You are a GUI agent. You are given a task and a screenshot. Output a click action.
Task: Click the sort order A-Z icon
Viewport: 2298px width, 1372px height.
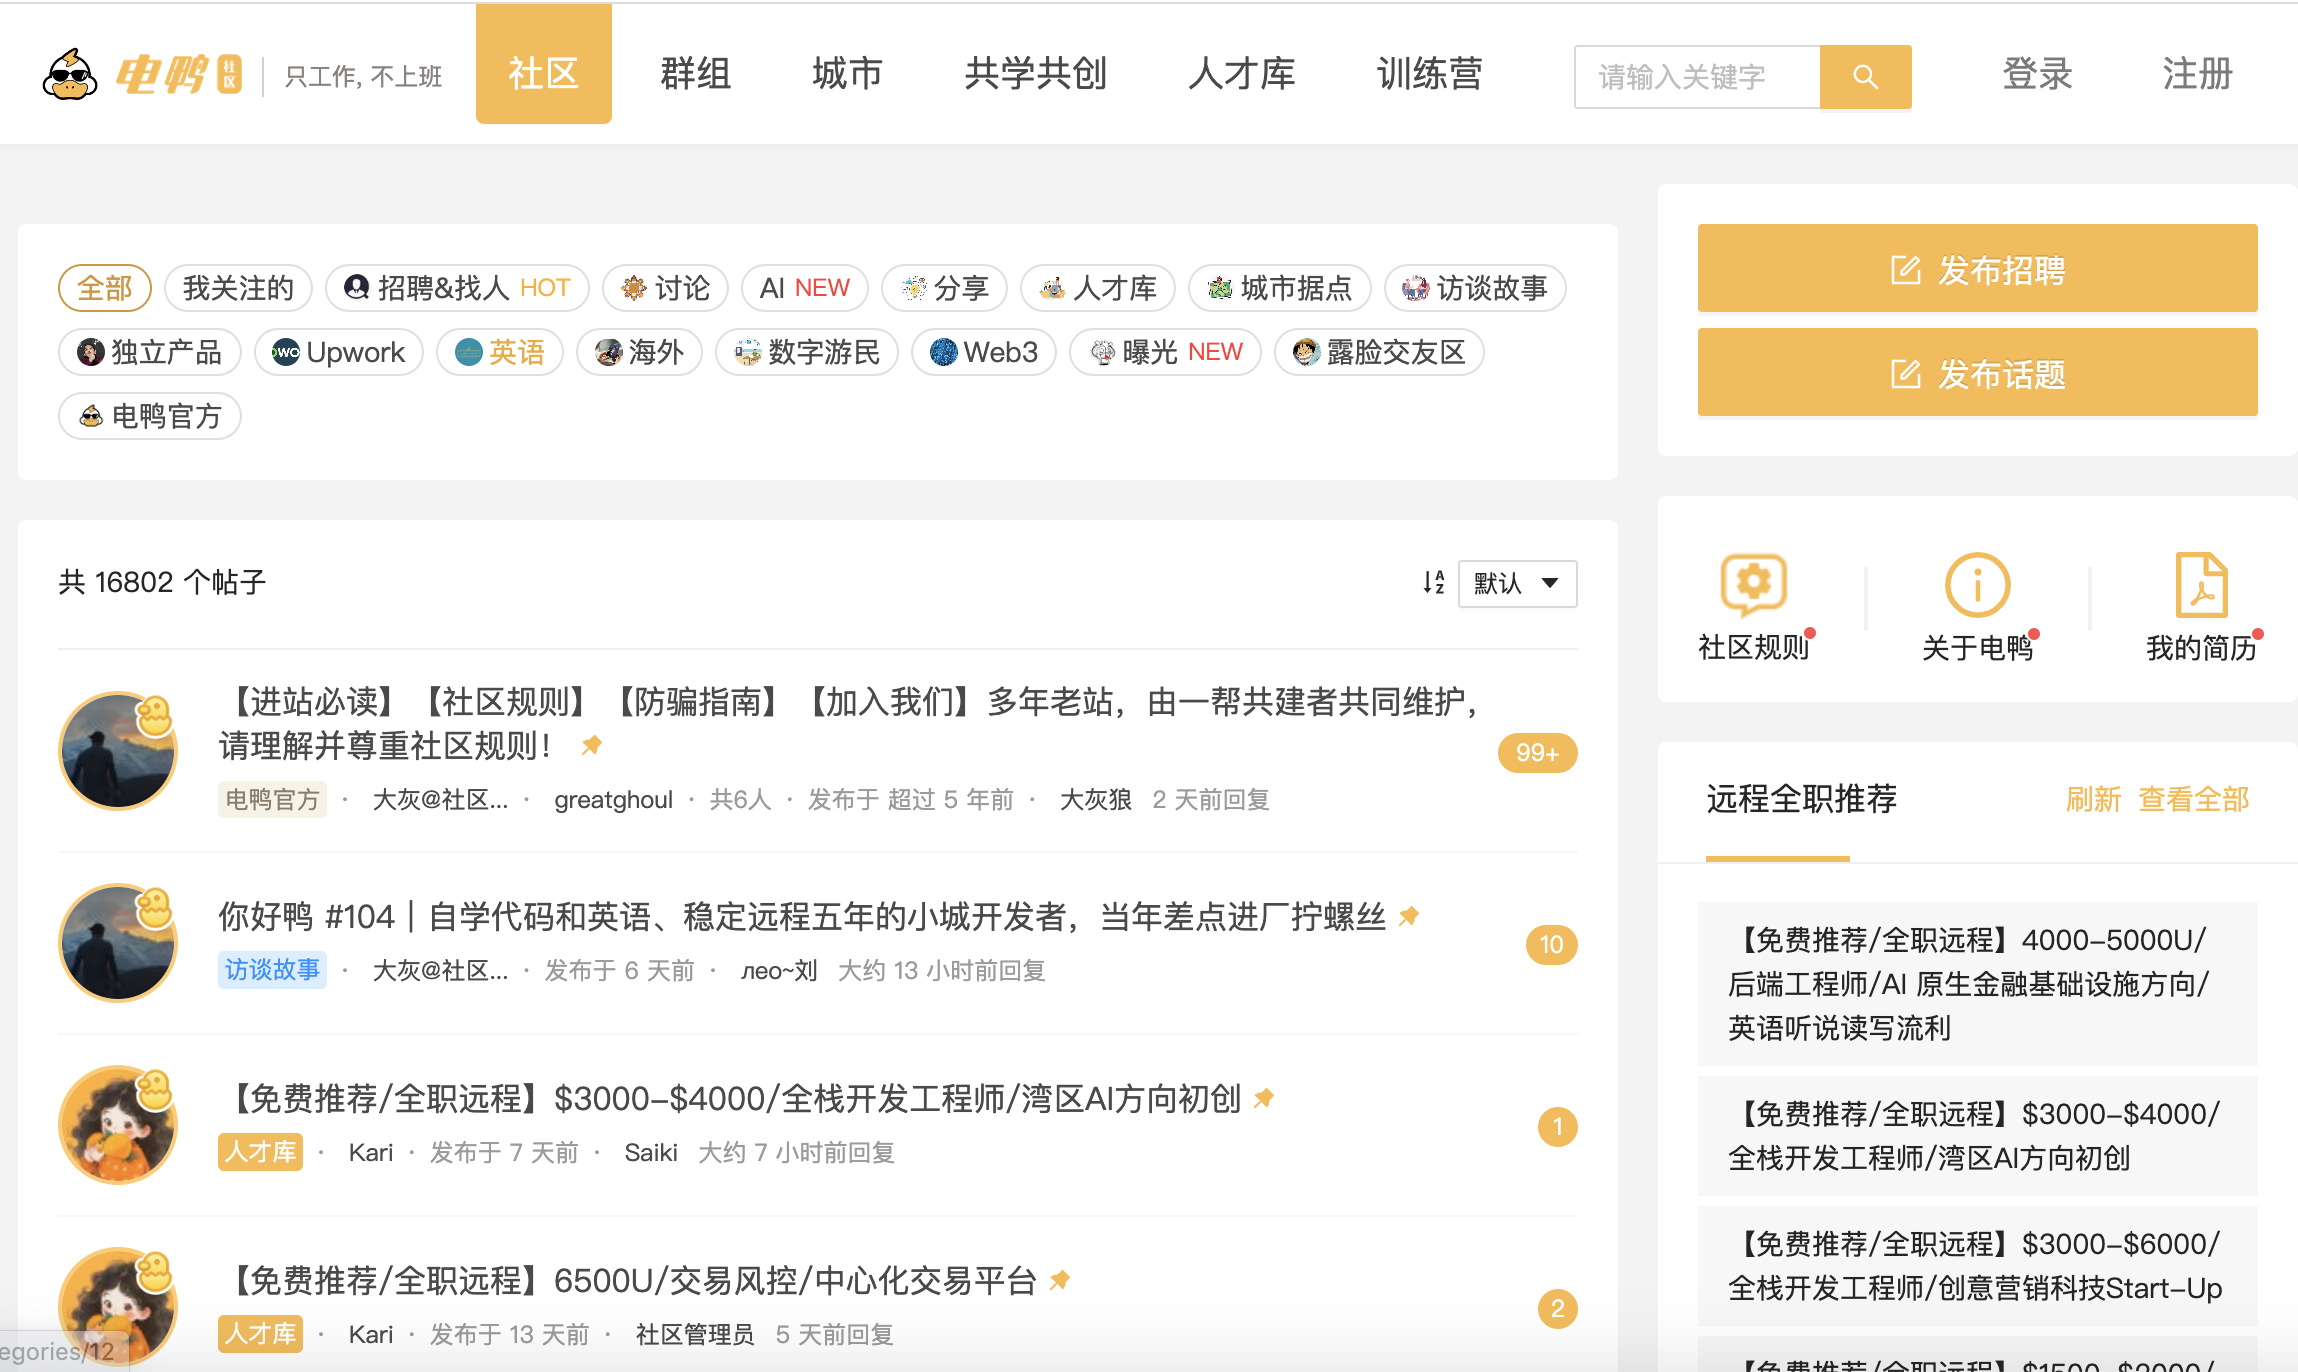coord(1434,583)
